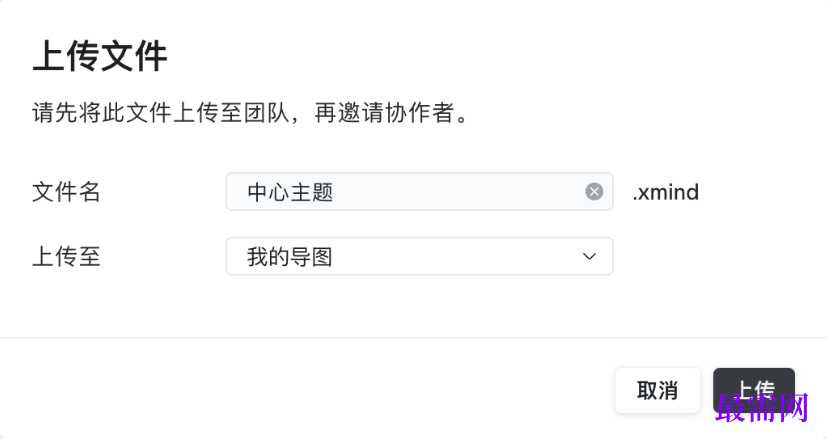The image size is (827, 439).
Task: Click the 上传文件 dialog title
Action: (100, 56)
